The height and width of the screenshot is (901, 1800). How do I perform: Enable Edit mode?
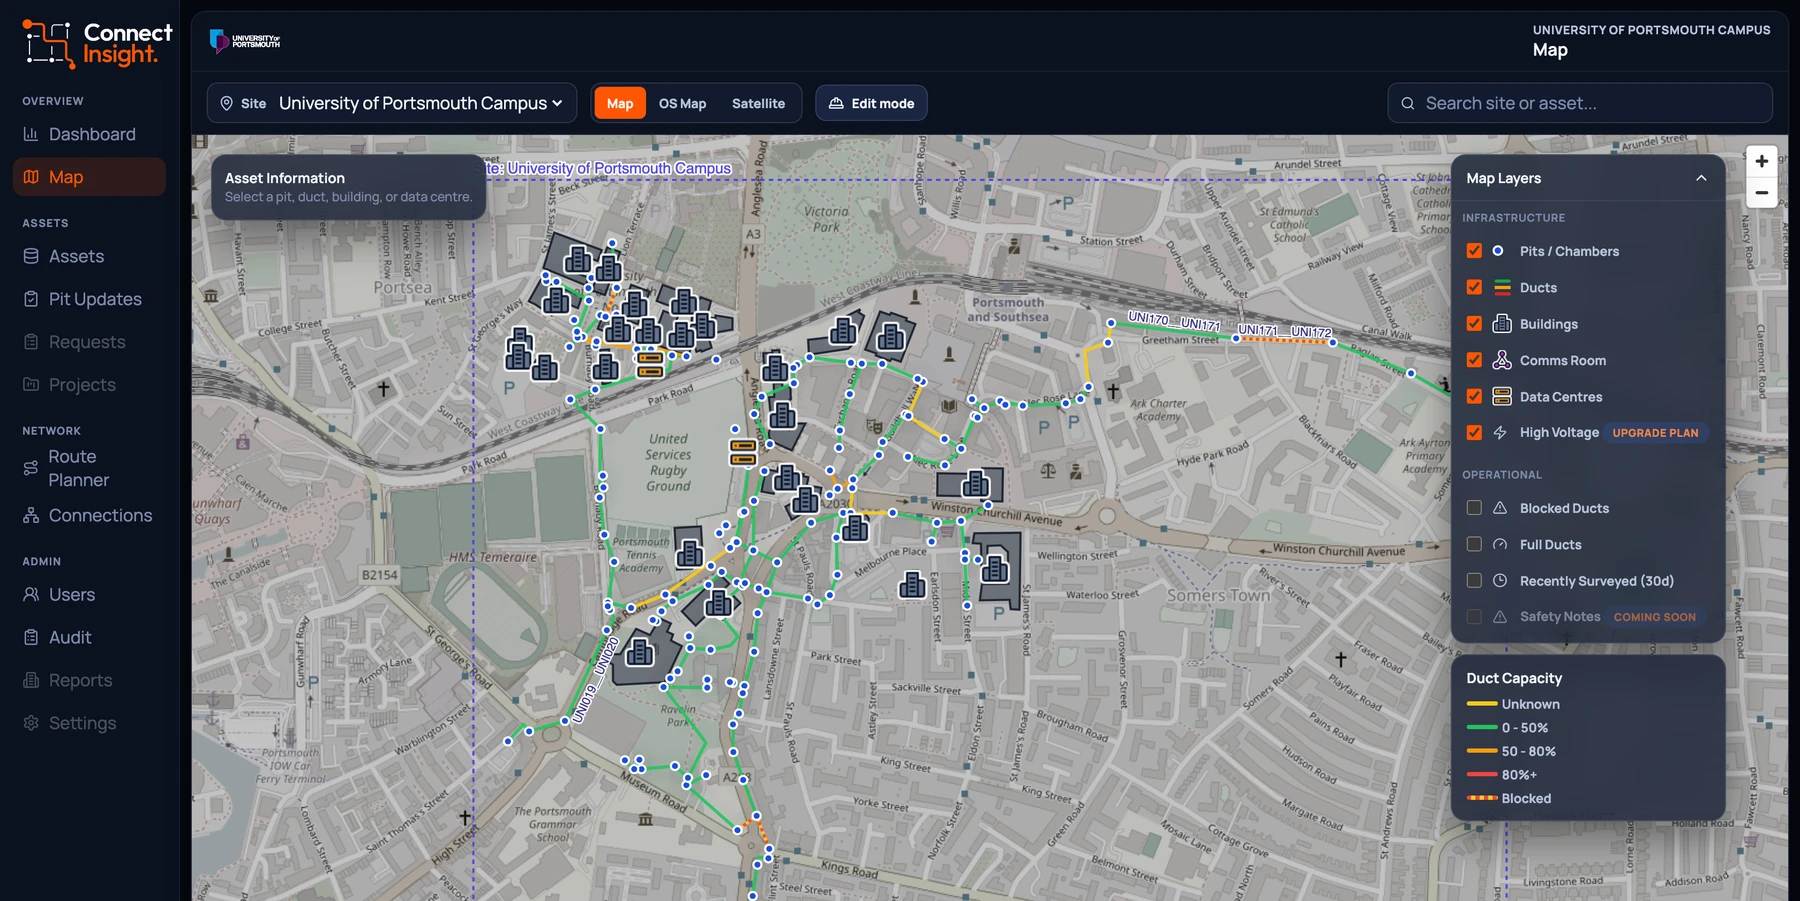click(x=871, y=103)
